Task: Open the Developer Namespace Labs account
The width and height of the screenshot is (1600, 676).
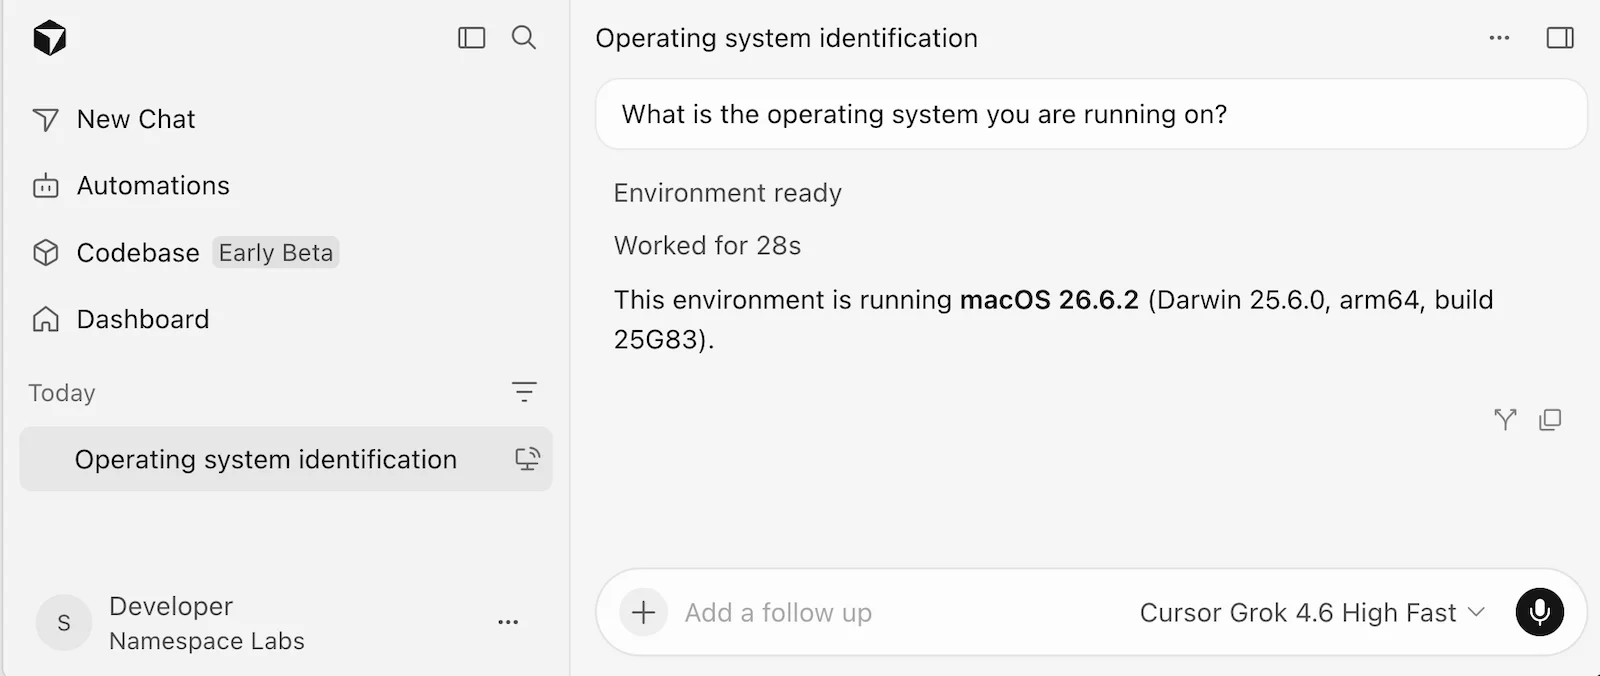Action: point(207,623)
